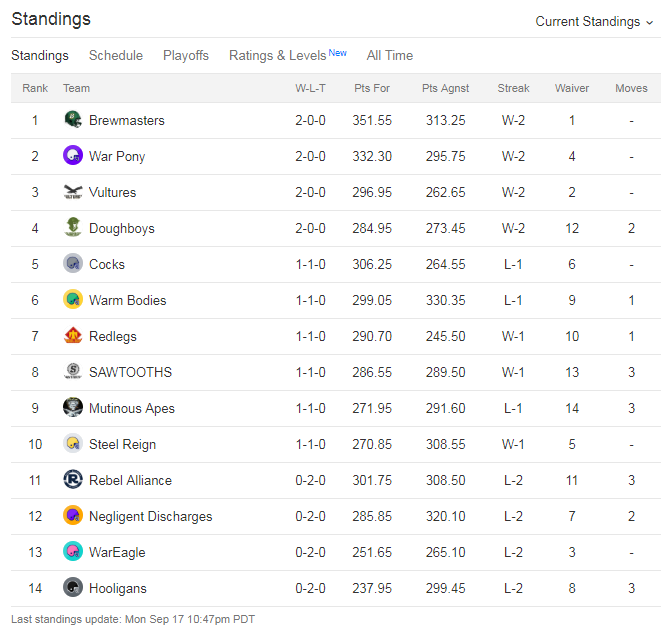668x627 pixels.
Task: Click the Cocks team name link
Action: [107, 264]
